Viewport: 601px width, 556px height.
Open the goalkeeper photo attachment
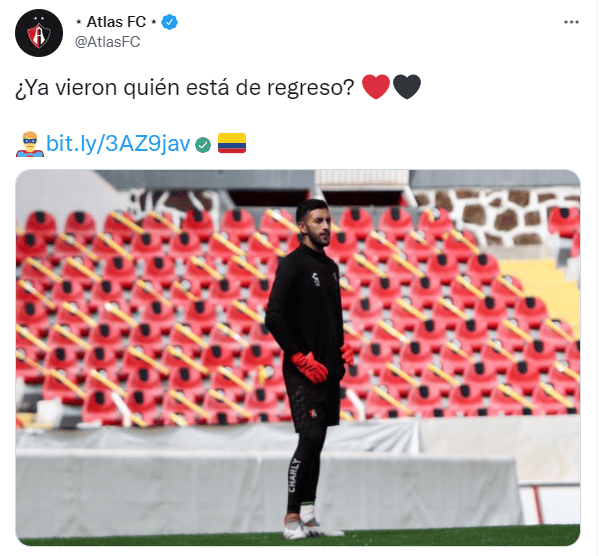tap(297, 358)
